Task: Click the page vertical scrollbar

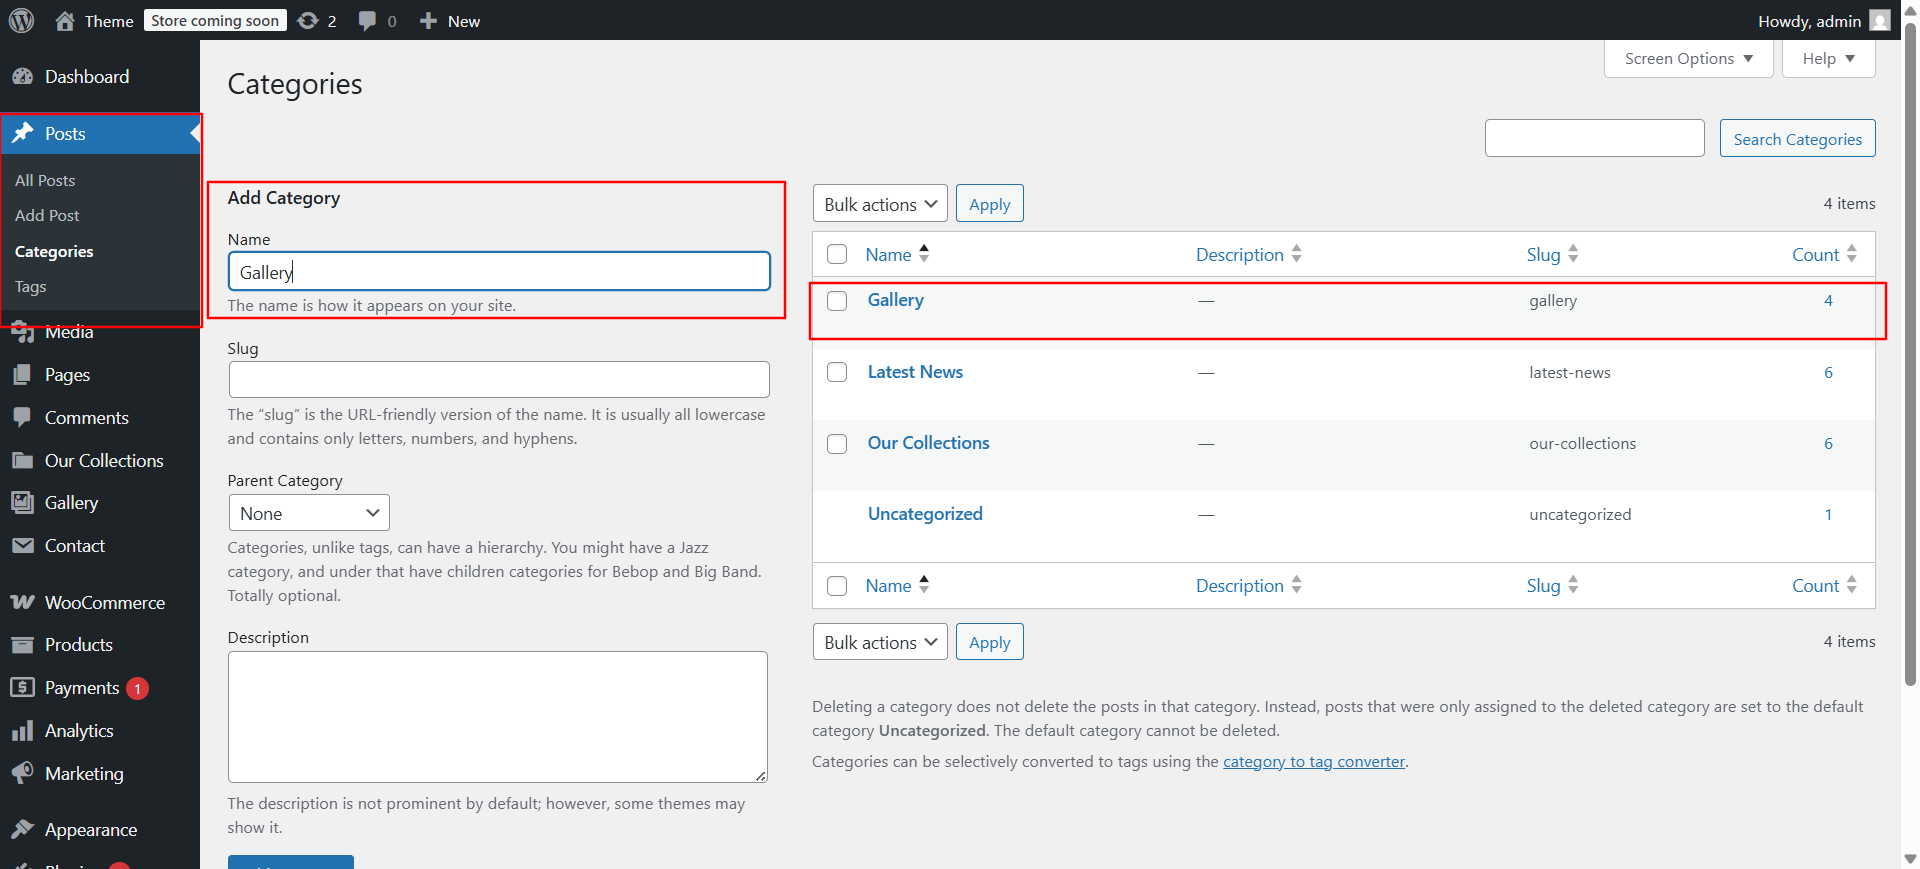Action: click(x=1910, y=350)
